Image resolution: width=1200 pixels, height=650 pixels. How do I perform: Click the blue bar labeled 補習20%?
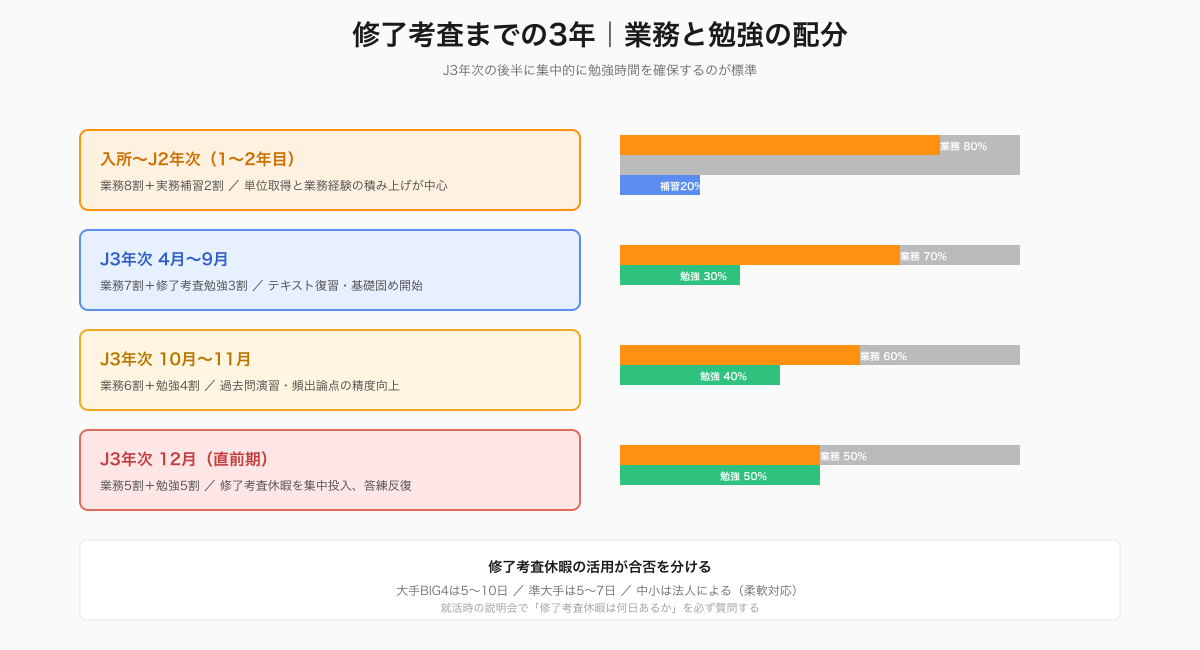(x=660, y=185)
